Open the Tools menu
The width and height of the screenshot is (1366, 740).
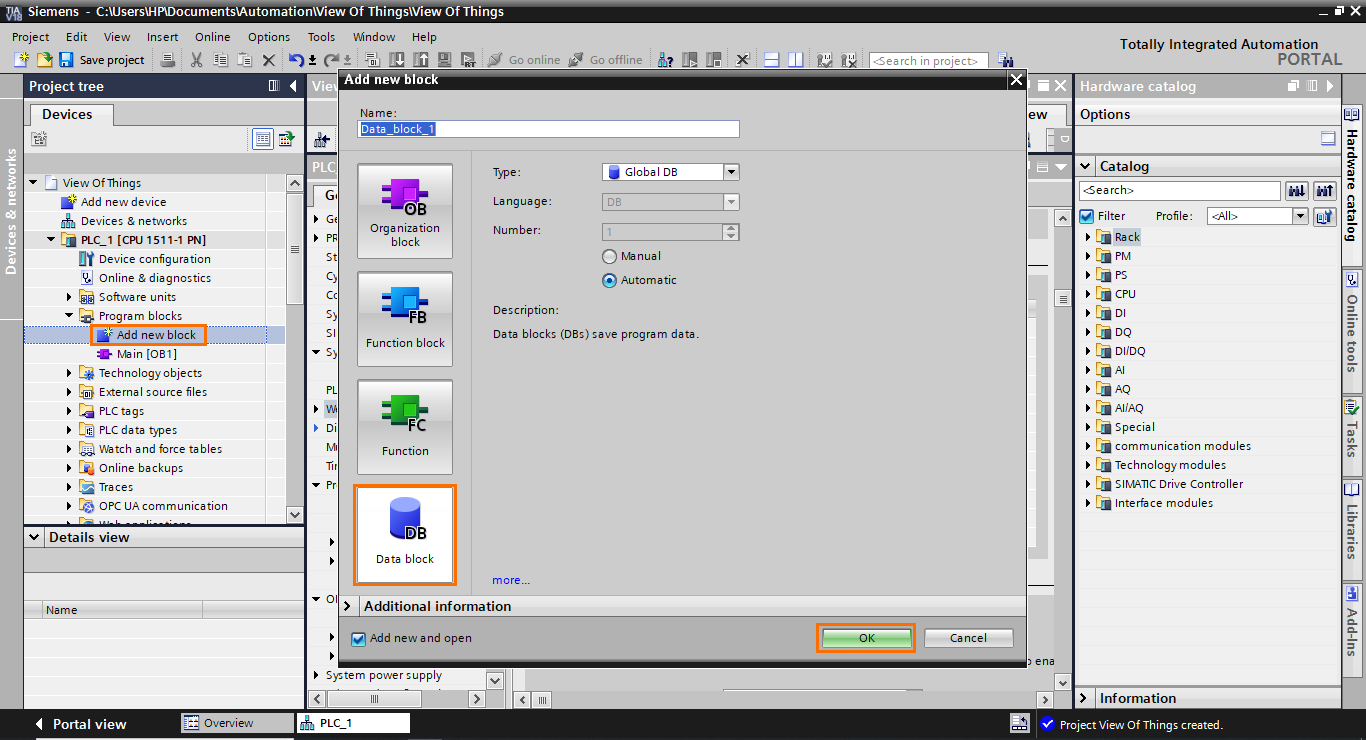coord(321,37)
